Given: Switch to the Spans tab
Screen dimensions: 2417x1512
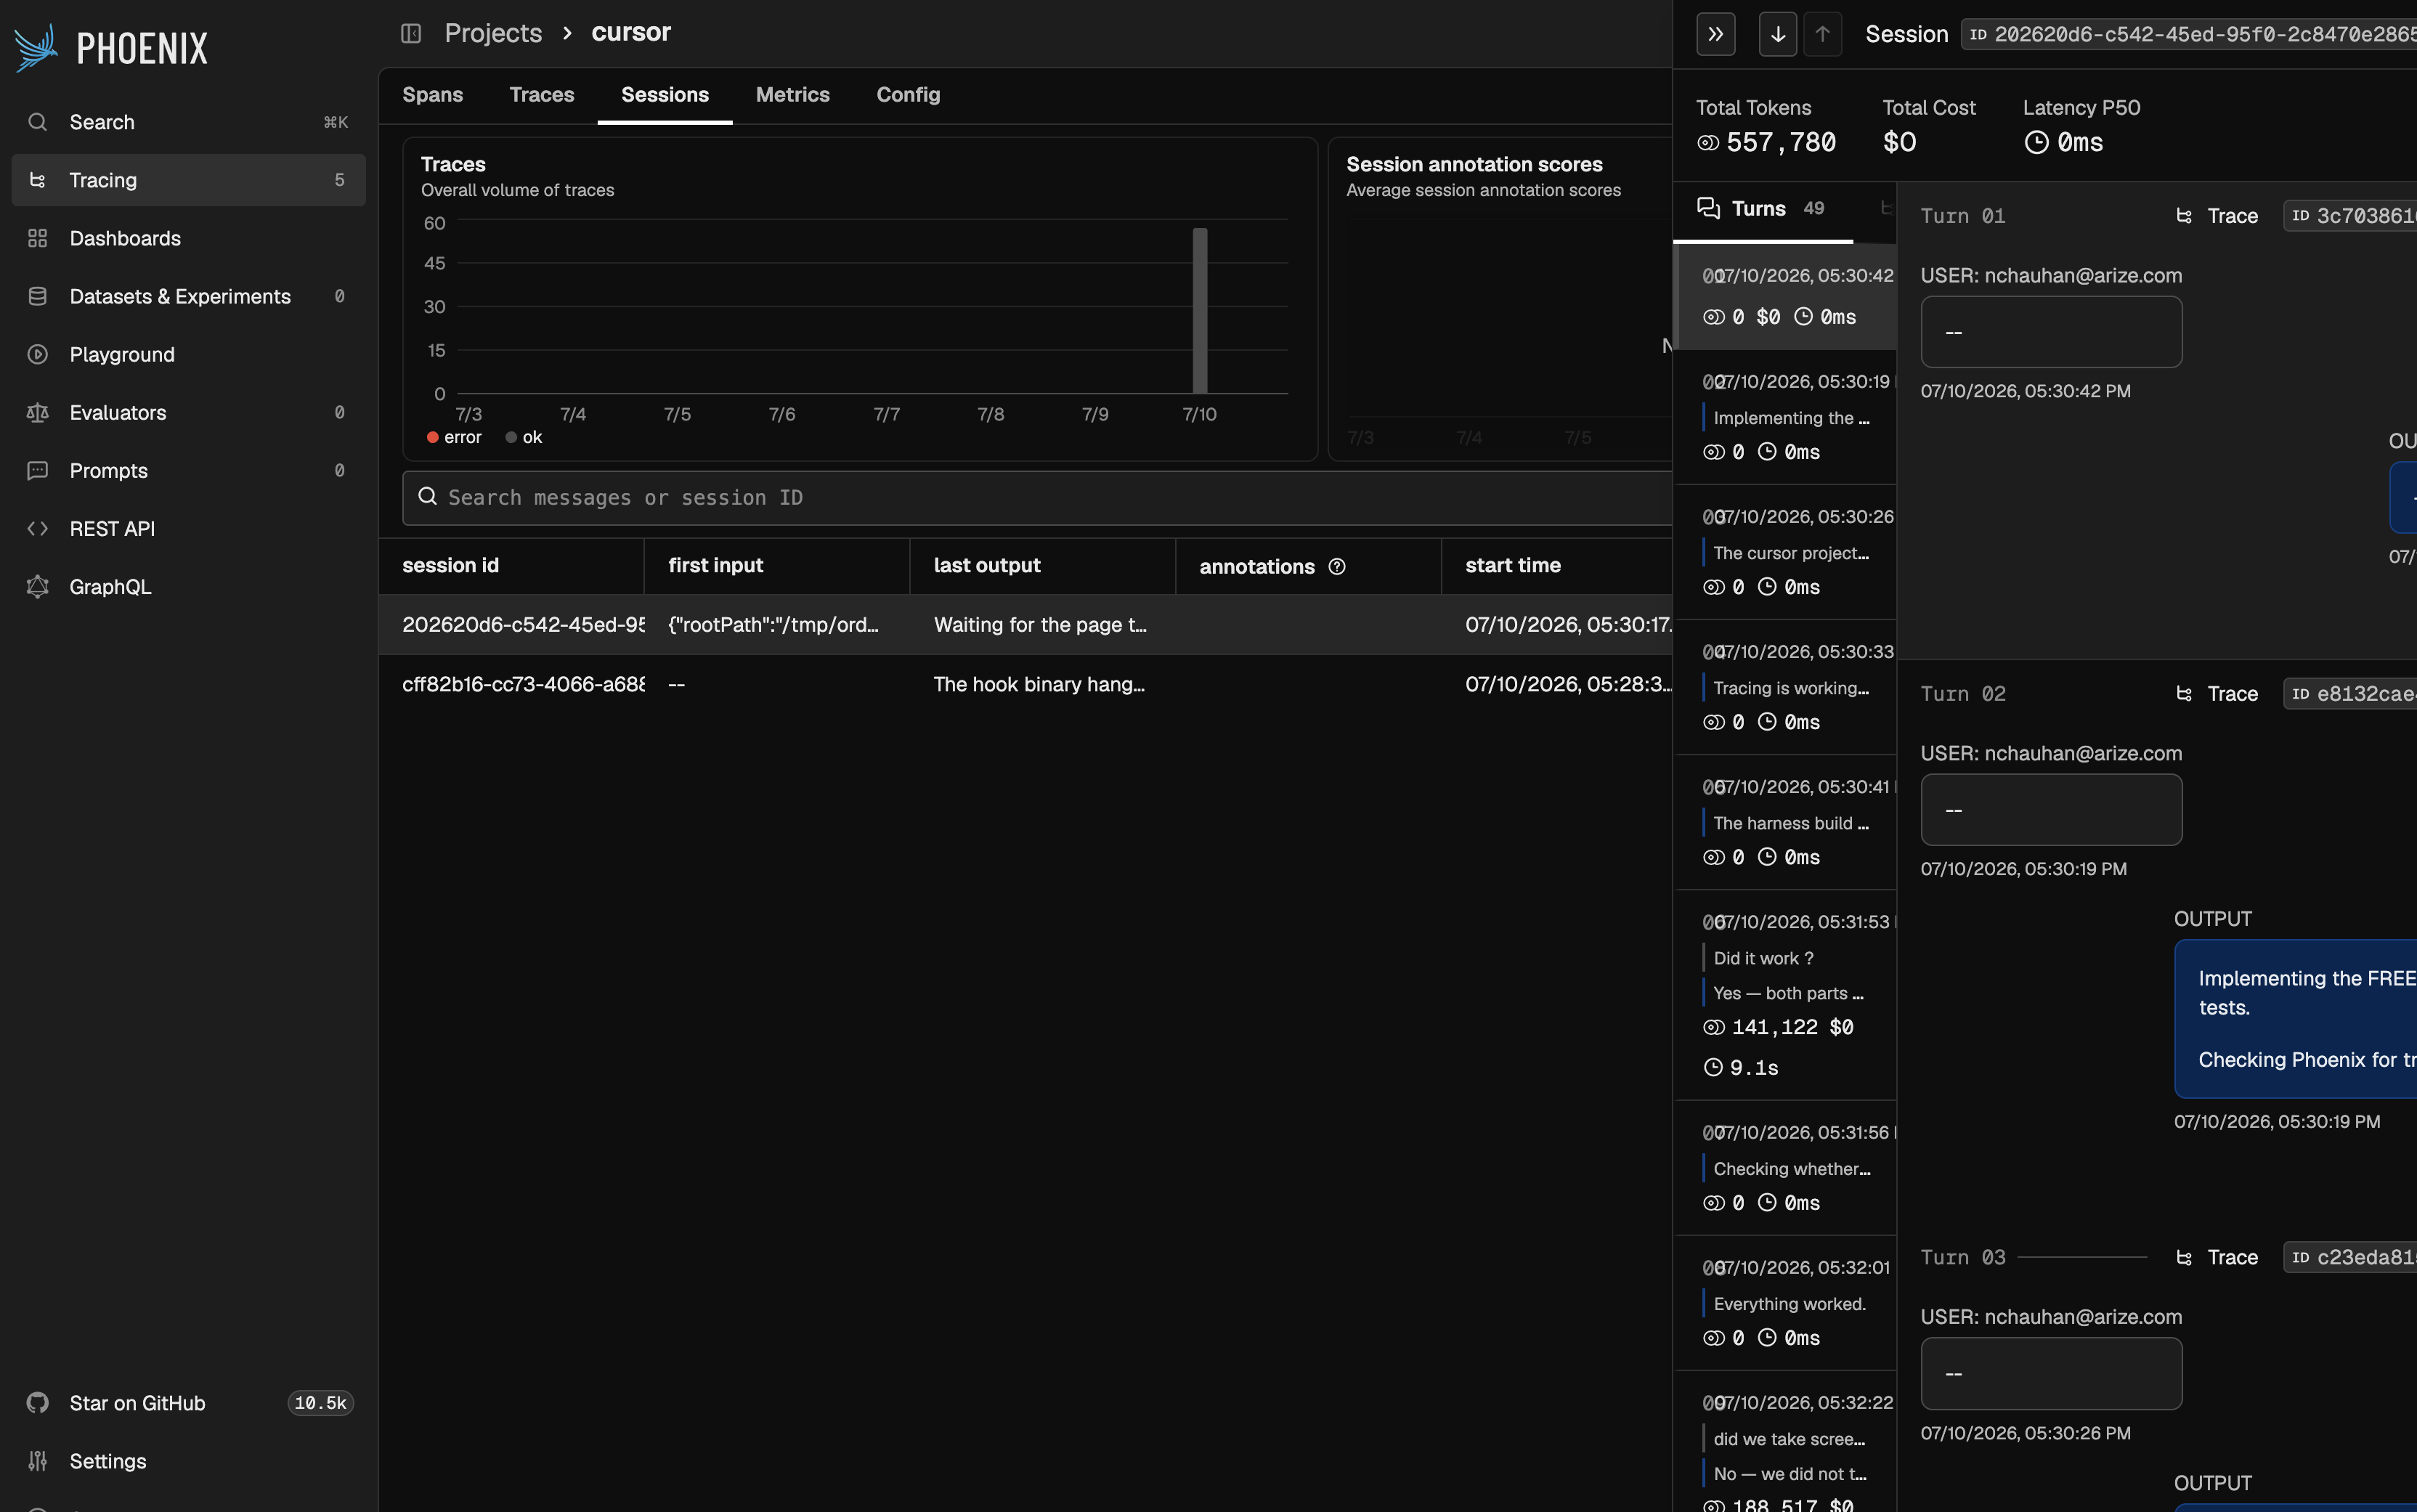Looking at the screenshot, I should pyautogui.click(x=432, y=95).
